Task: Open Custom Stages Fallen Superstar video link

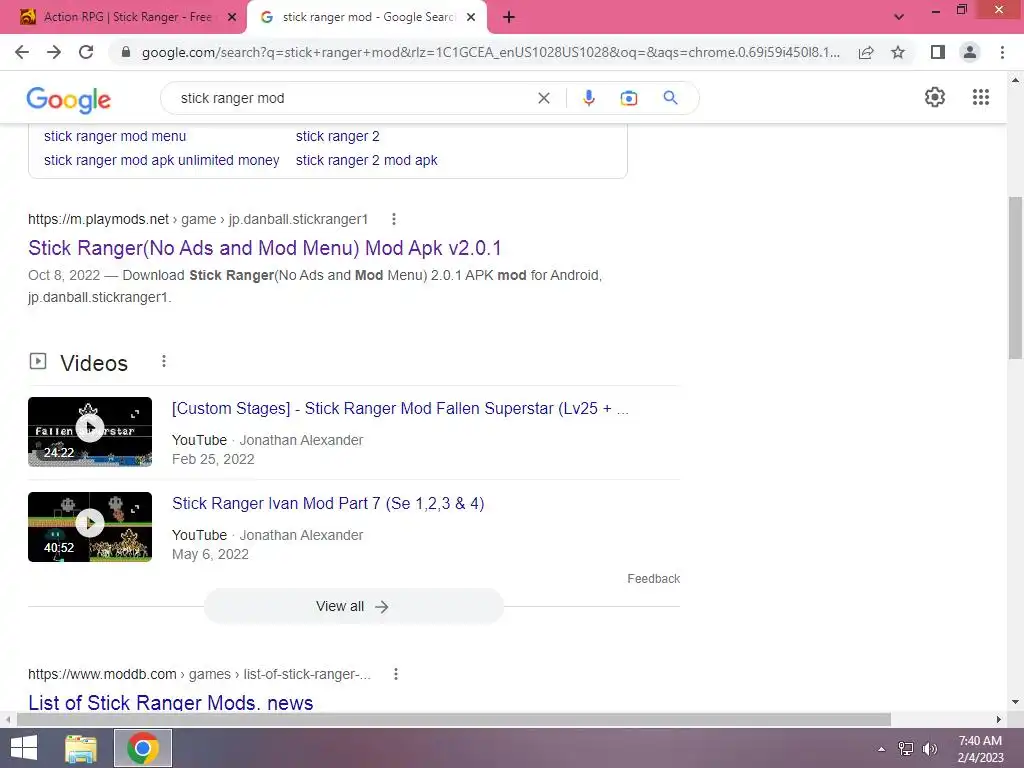Action: point(400,409)
